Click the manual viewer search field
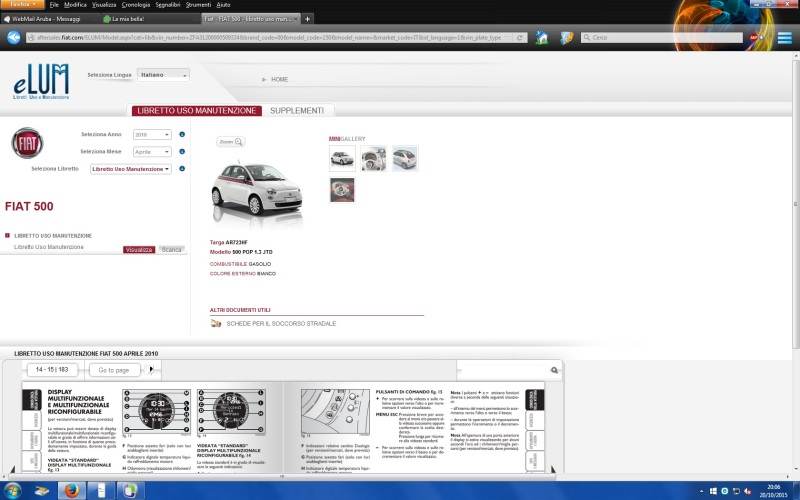This screenshot has height=500, width=800. tap(503, 370)
